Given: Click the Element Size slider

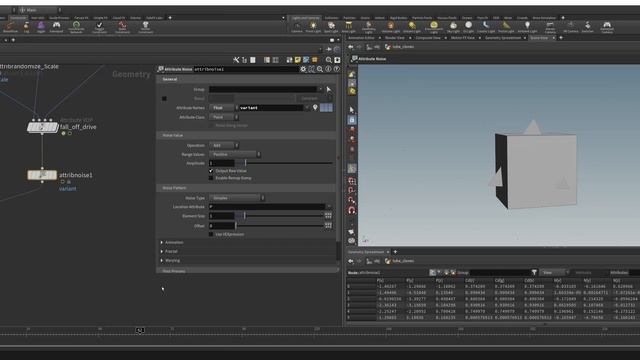Looking at the screenshot, I should coord(280,216).
